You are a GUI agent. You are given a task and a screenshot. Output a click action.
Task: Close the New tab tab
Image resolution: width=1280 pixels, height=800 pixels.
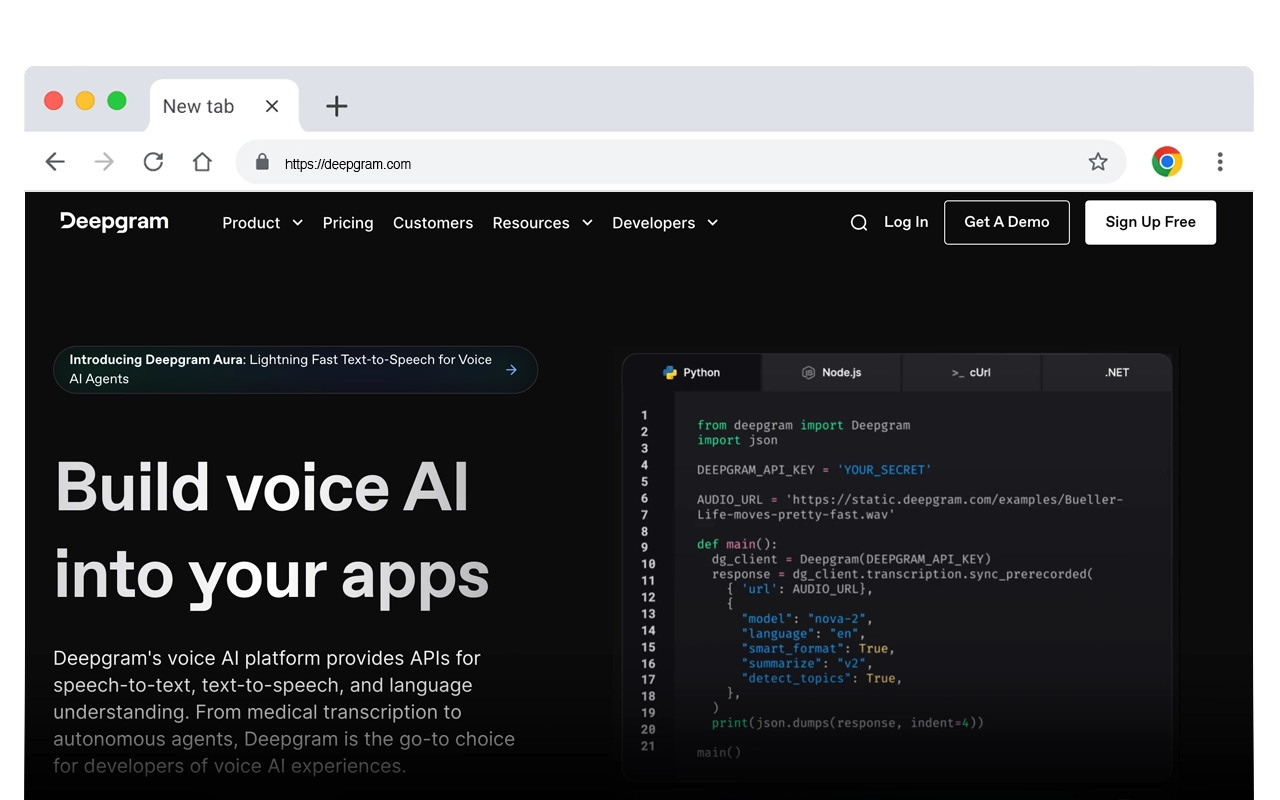pos(272,106)
